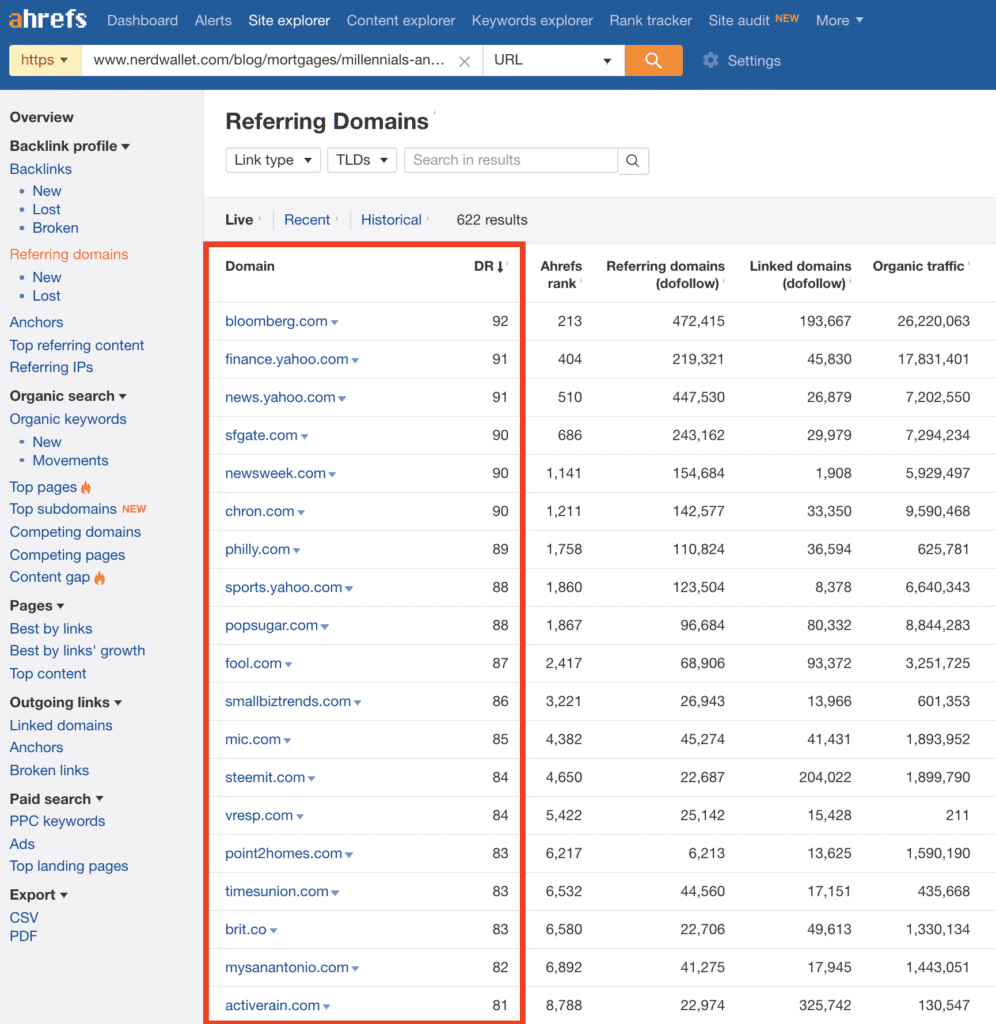
Task: Open the bloomberg.com domain dropdown arrow
Action: (335, 322)
